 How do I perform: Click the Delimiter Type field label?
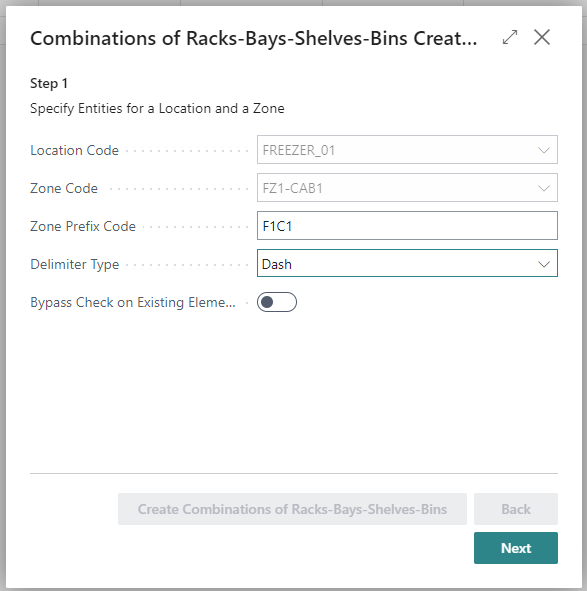(75, 264)
